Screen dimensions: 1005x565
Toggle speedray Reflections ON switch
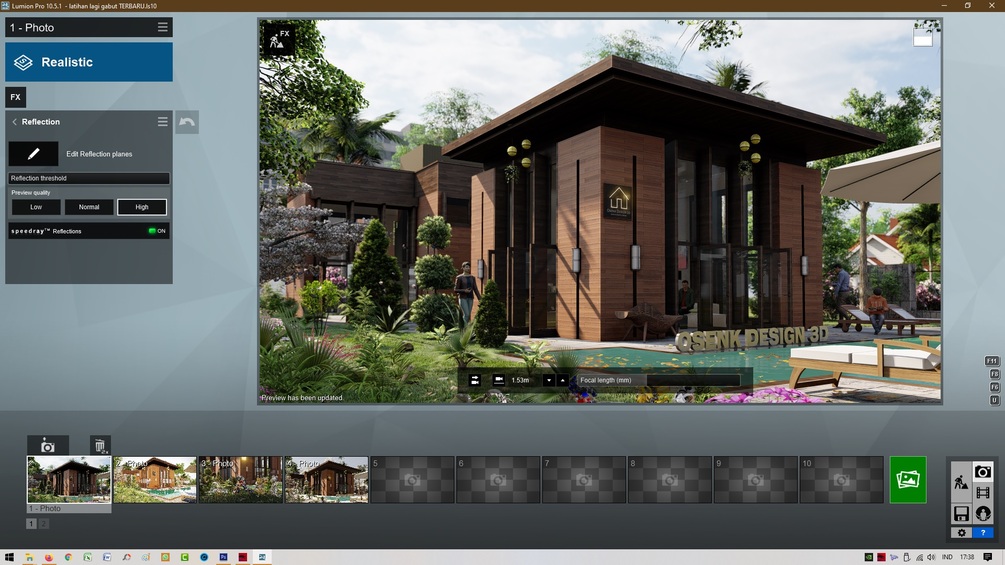(156, 231)
